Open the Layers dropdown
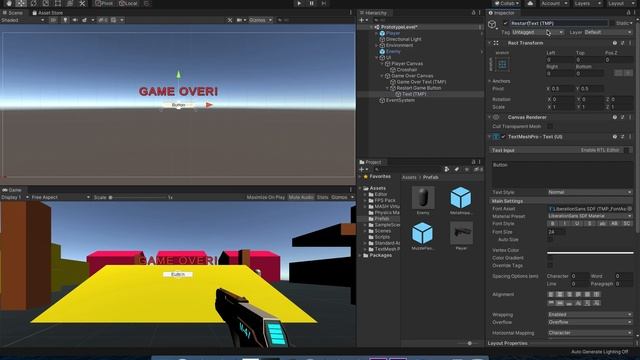 tap(587, 3)
